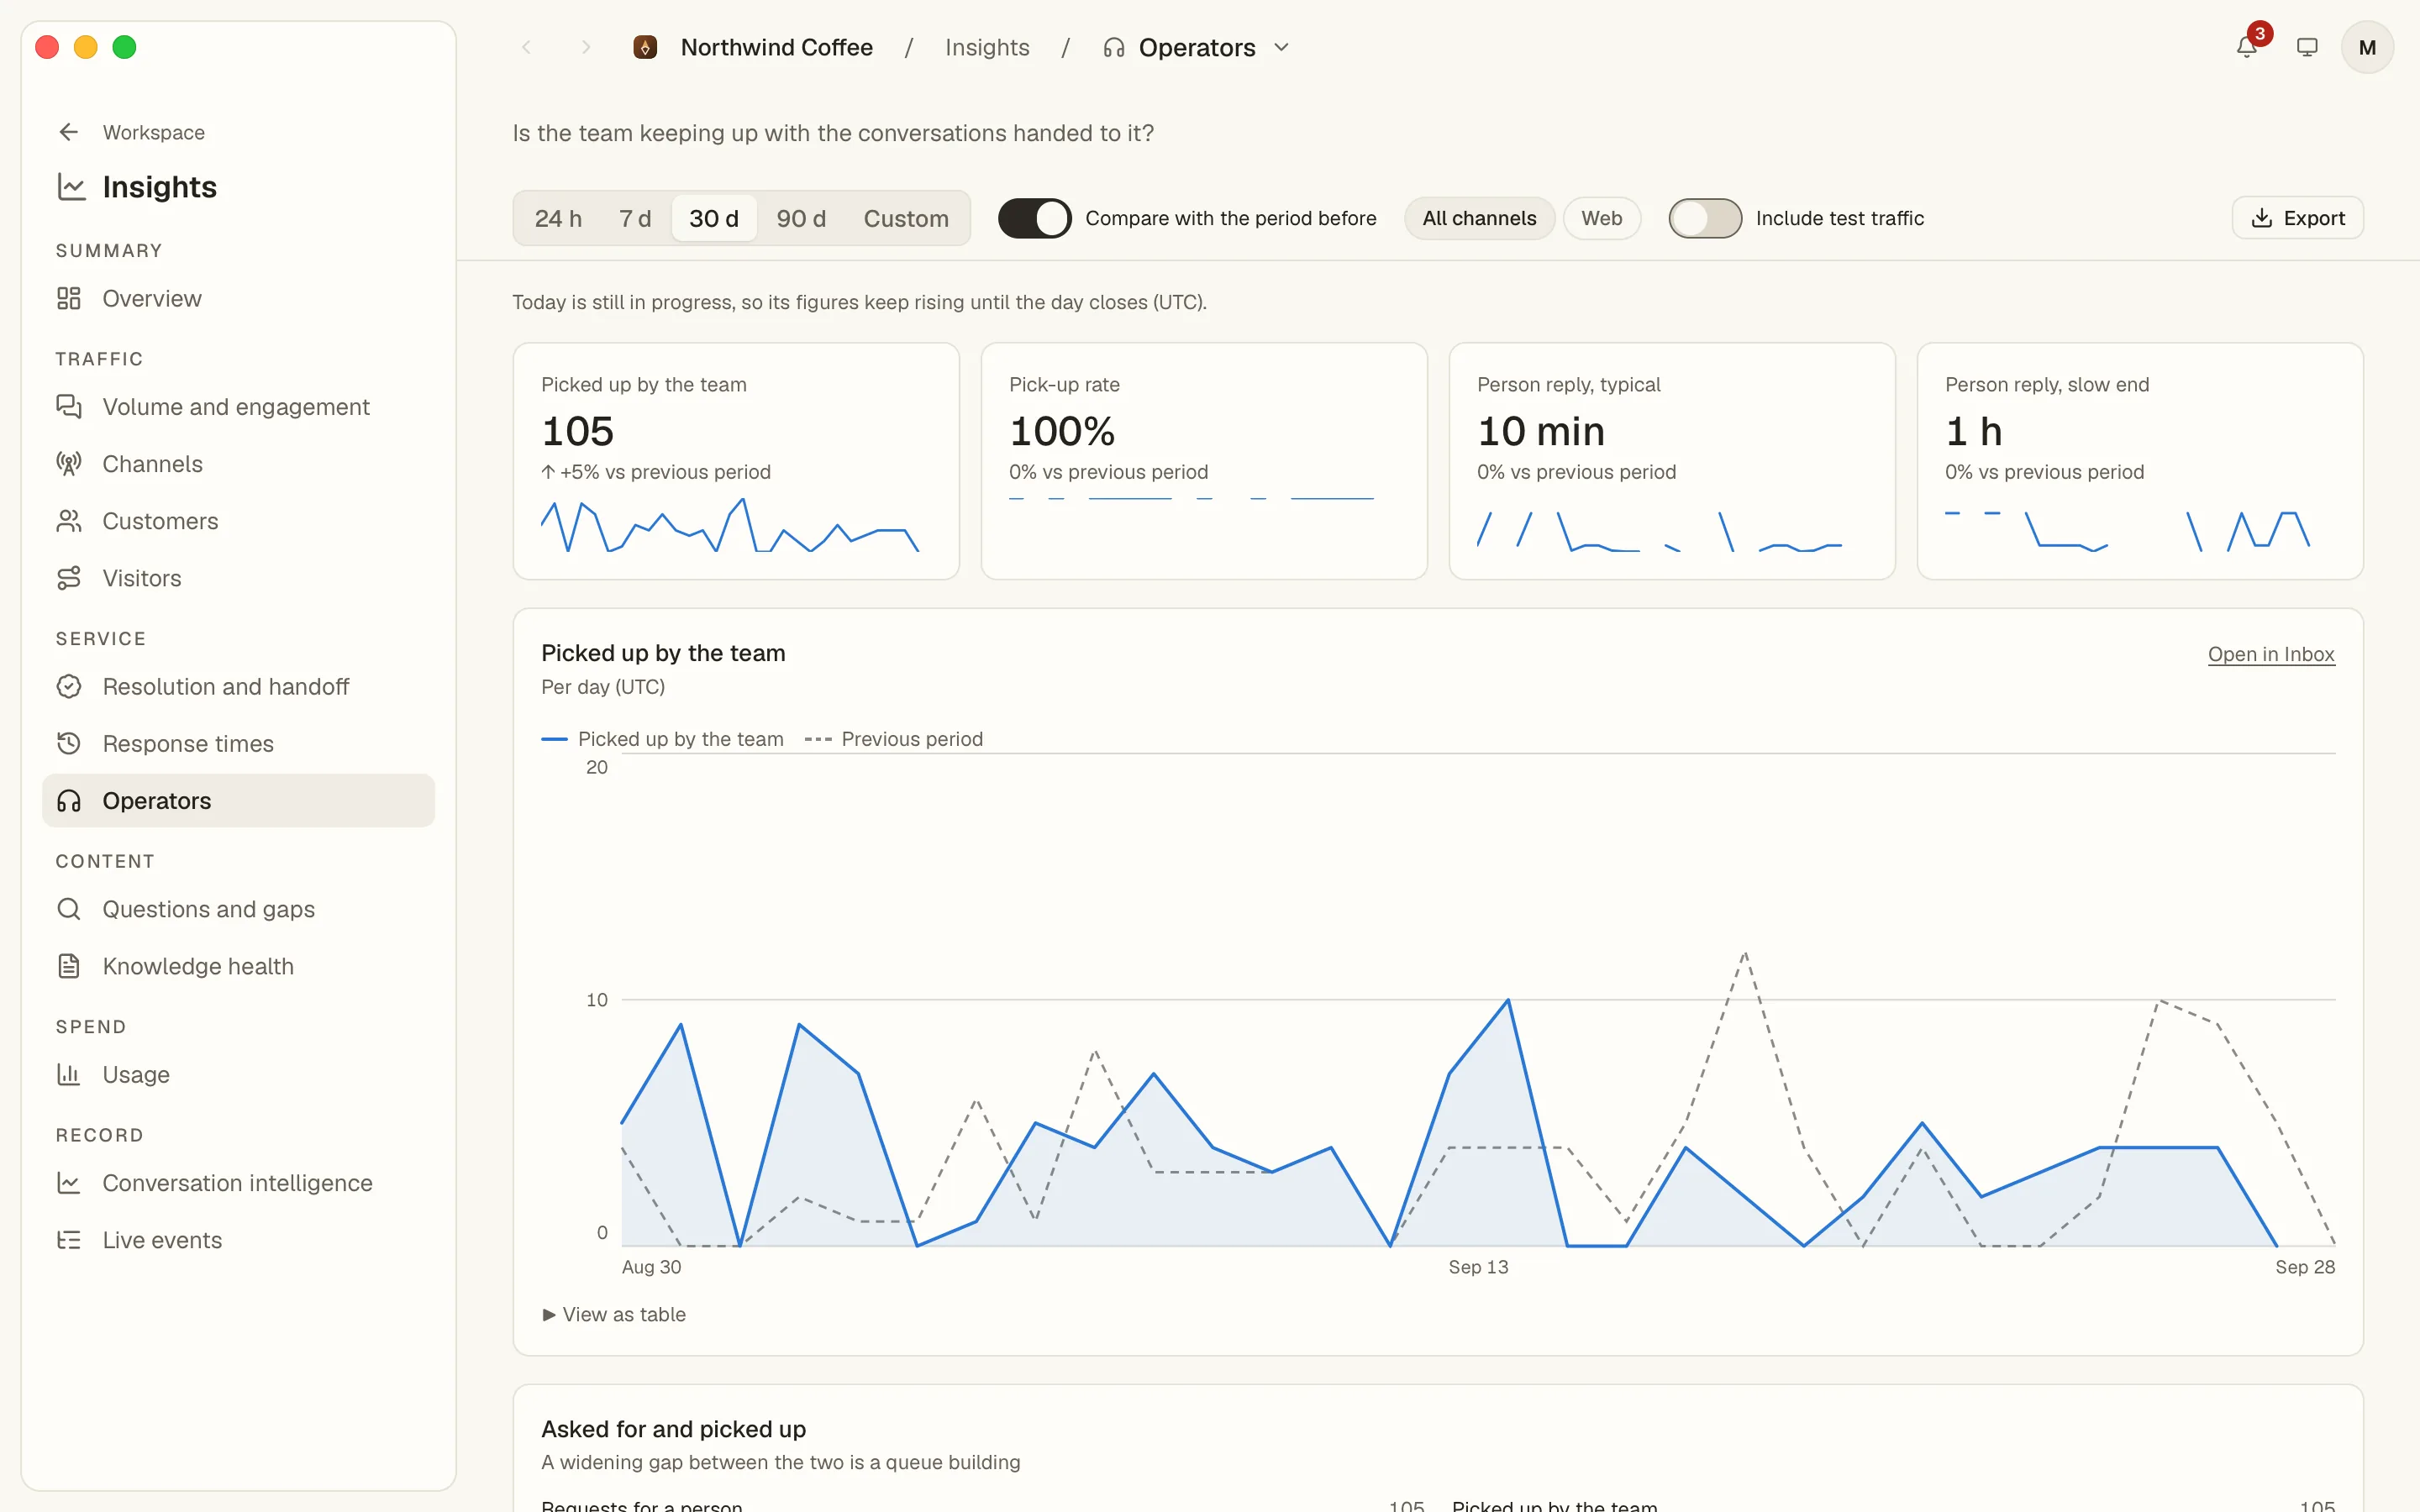Go forward using the right chevron arrow
Image resolution: width=2420 pixels, height=1512 pixels.
click(586, 47)
